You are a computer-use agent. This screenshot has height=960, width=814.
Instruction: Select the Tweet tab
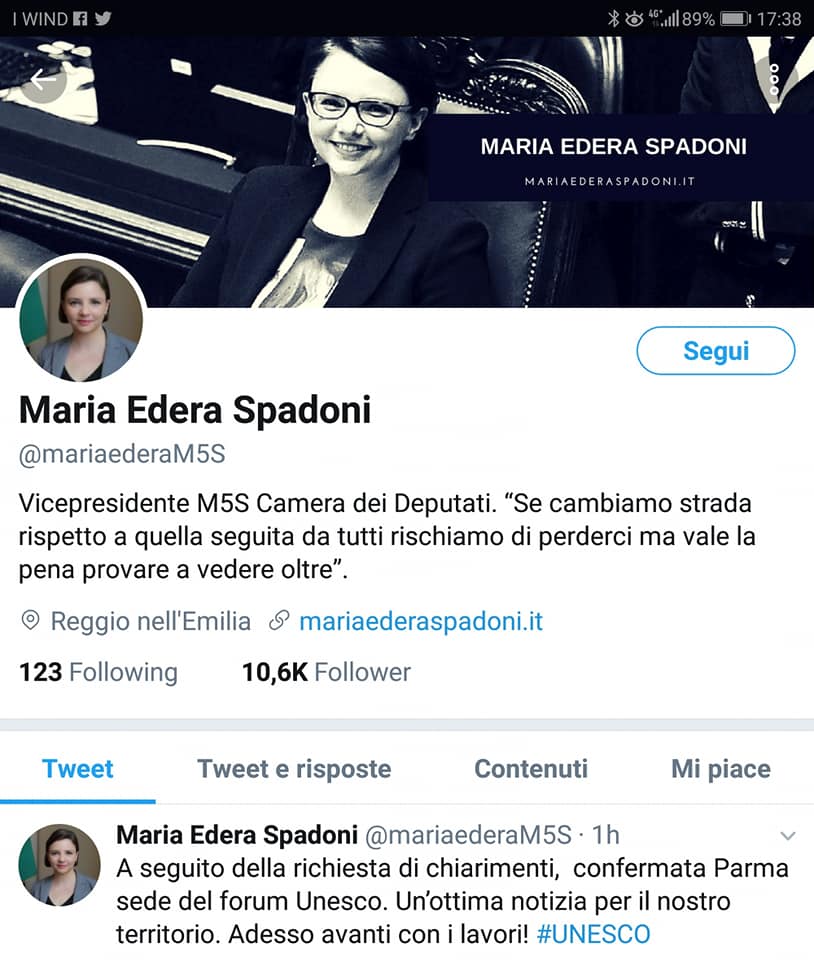tap(78, 769)
